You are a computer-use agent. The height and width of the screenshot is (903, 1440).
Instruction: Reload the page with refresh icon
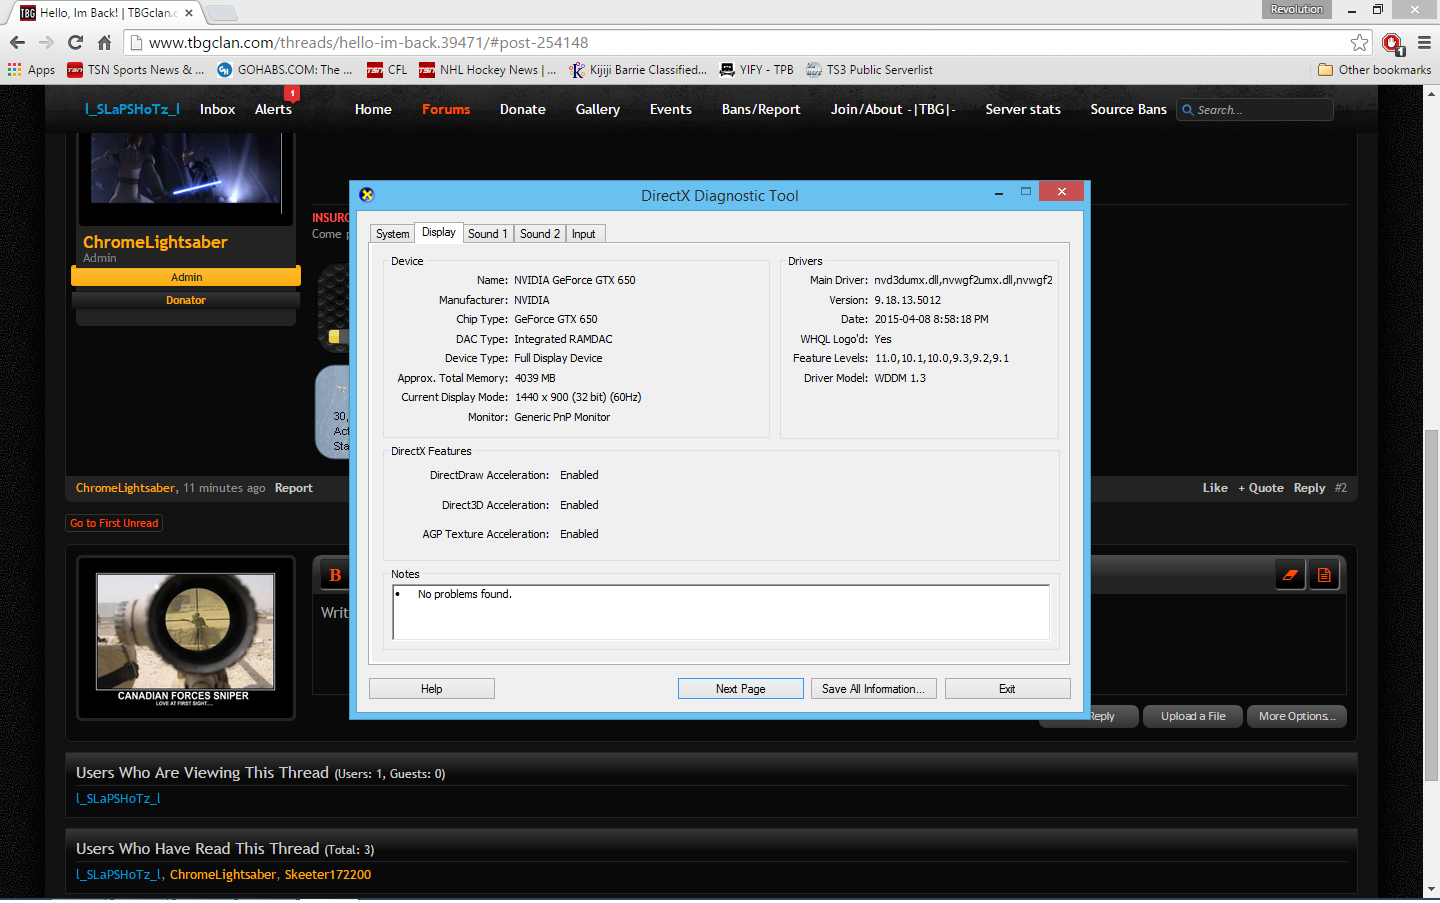point(75,42)
